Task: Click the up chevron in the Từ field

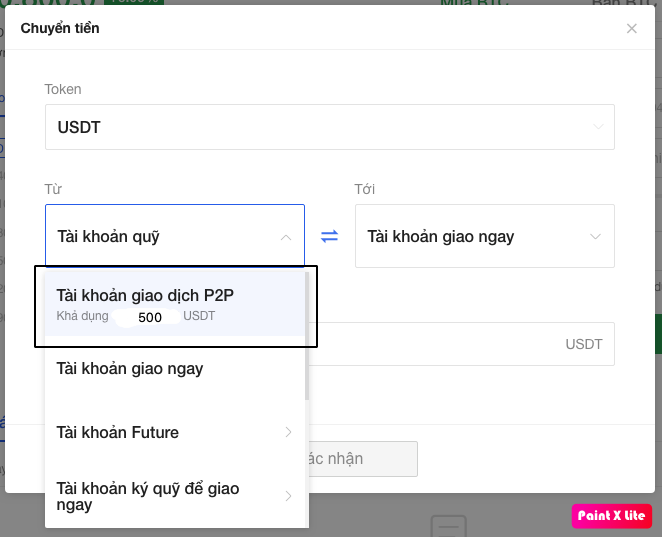Action: pyautogui.click(x=286, y=237)
